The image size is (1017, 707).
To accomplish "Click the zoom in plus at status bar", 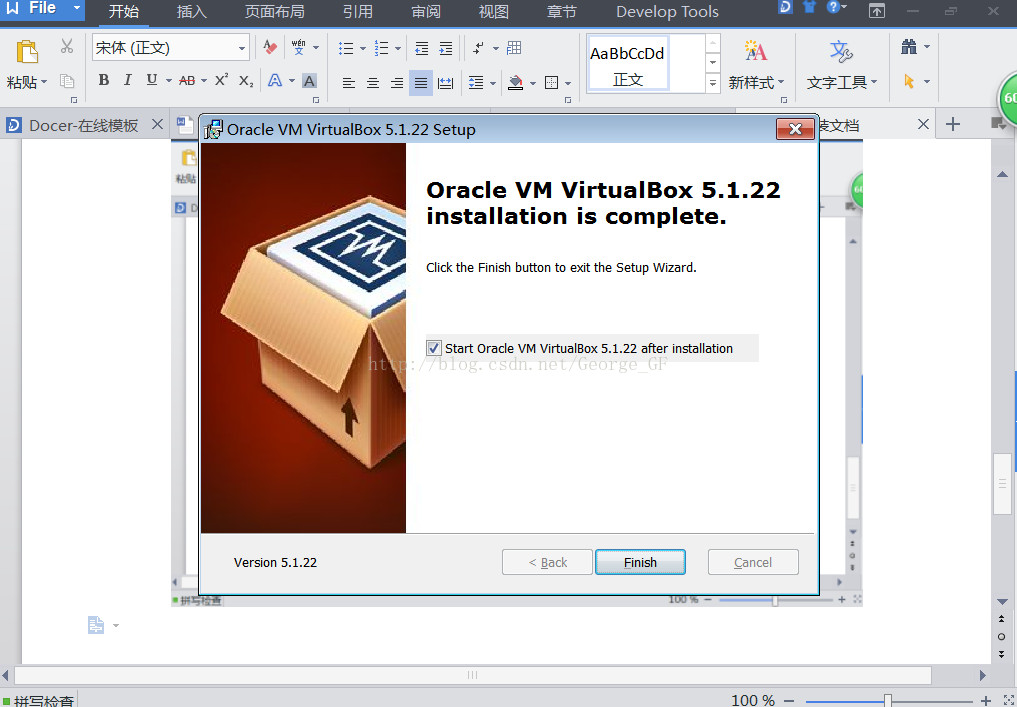I will (986, 701).
